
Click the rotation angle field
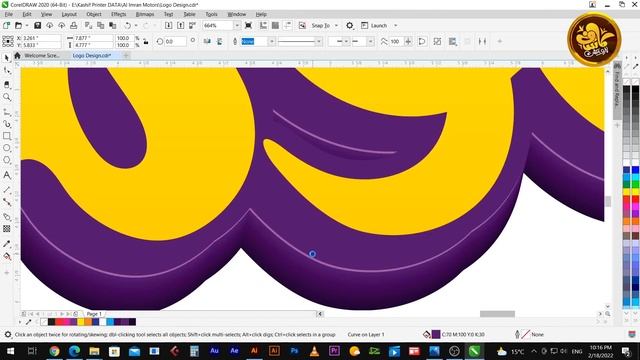176,41
